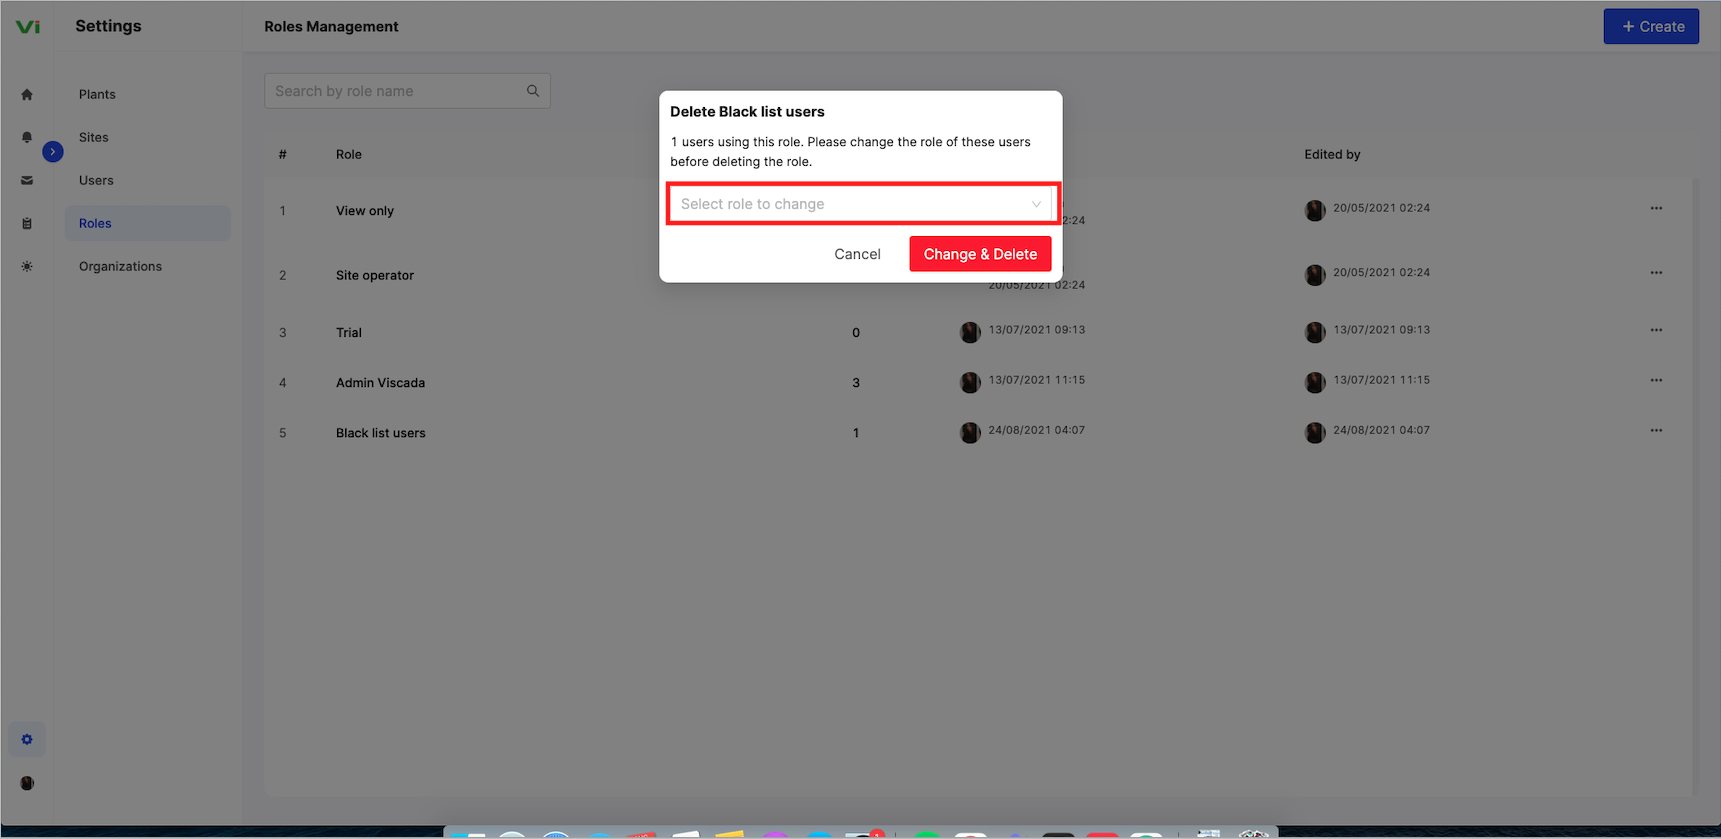Click editor avatar in Black list users row

pyautogui.click(x=1315, y=432)
